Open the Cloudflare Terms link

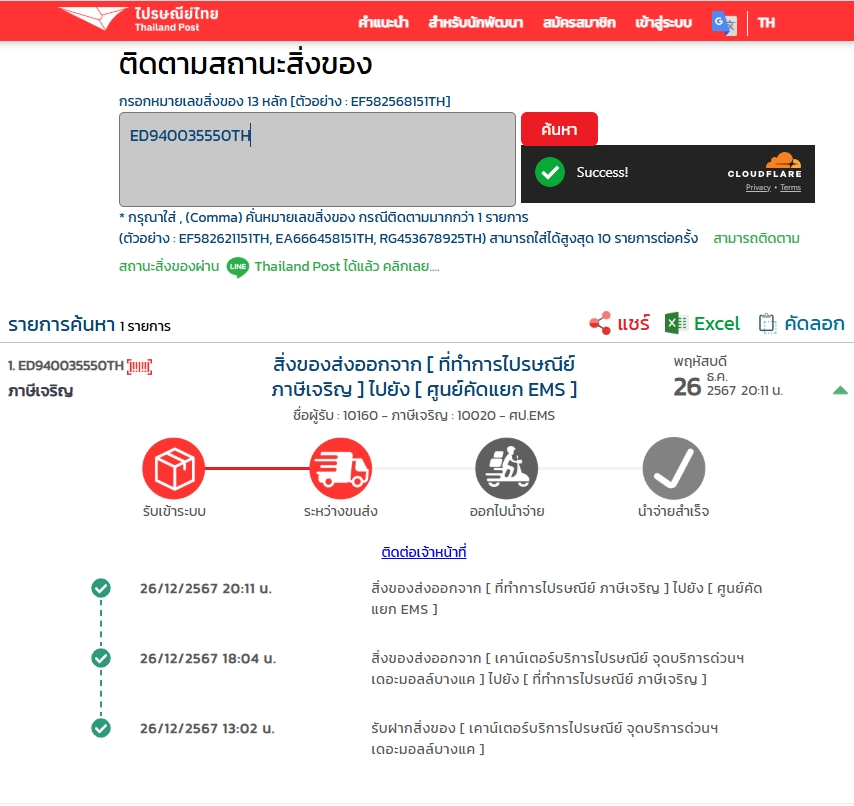790,187
